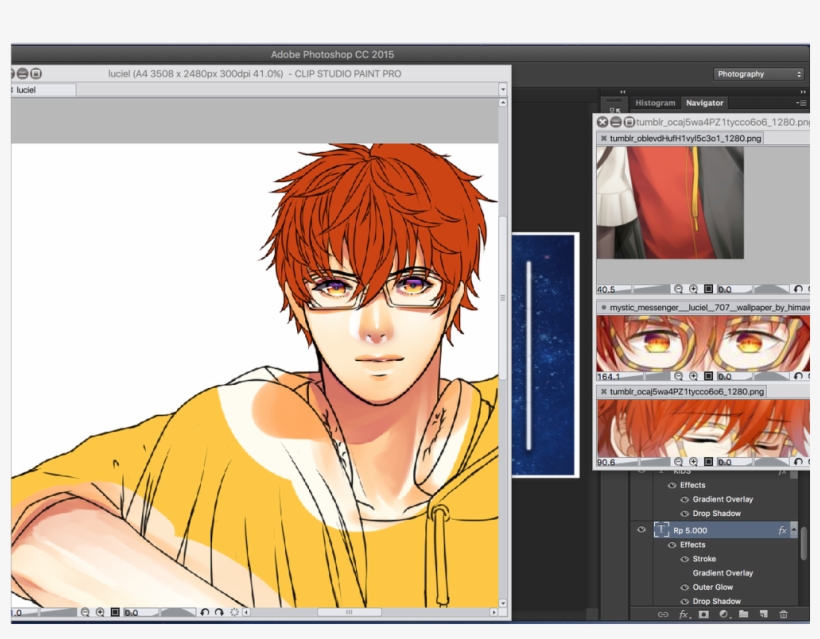Image resolution: width=820 pixels, height=639 pixels.
Task: Rotate bottom ocaj5wa4PZ1 view left
Action: coord(798,462)
